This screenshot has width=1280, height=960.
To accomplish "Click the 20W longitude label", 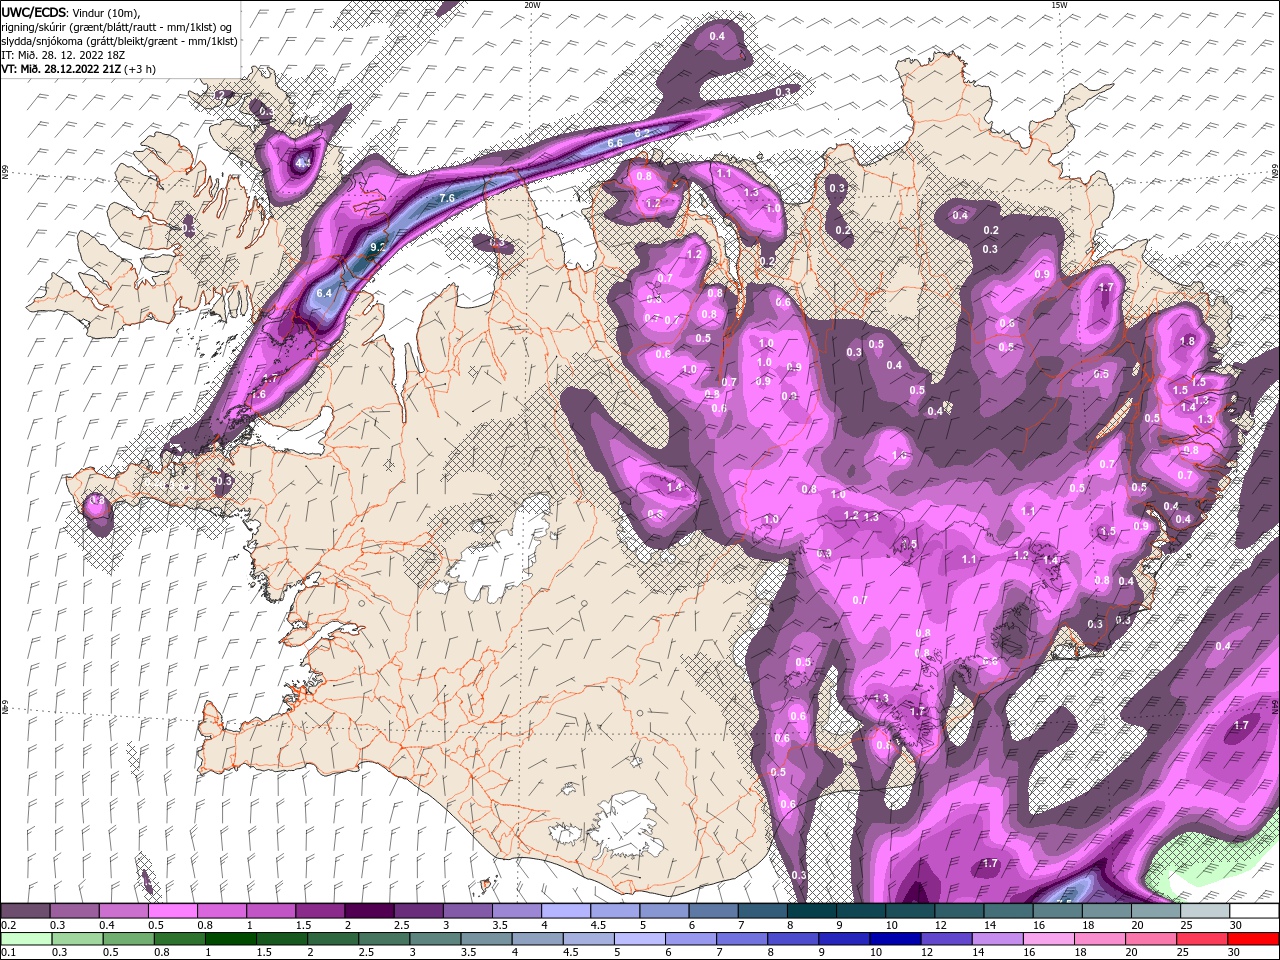I will click(x=532, y=5).
